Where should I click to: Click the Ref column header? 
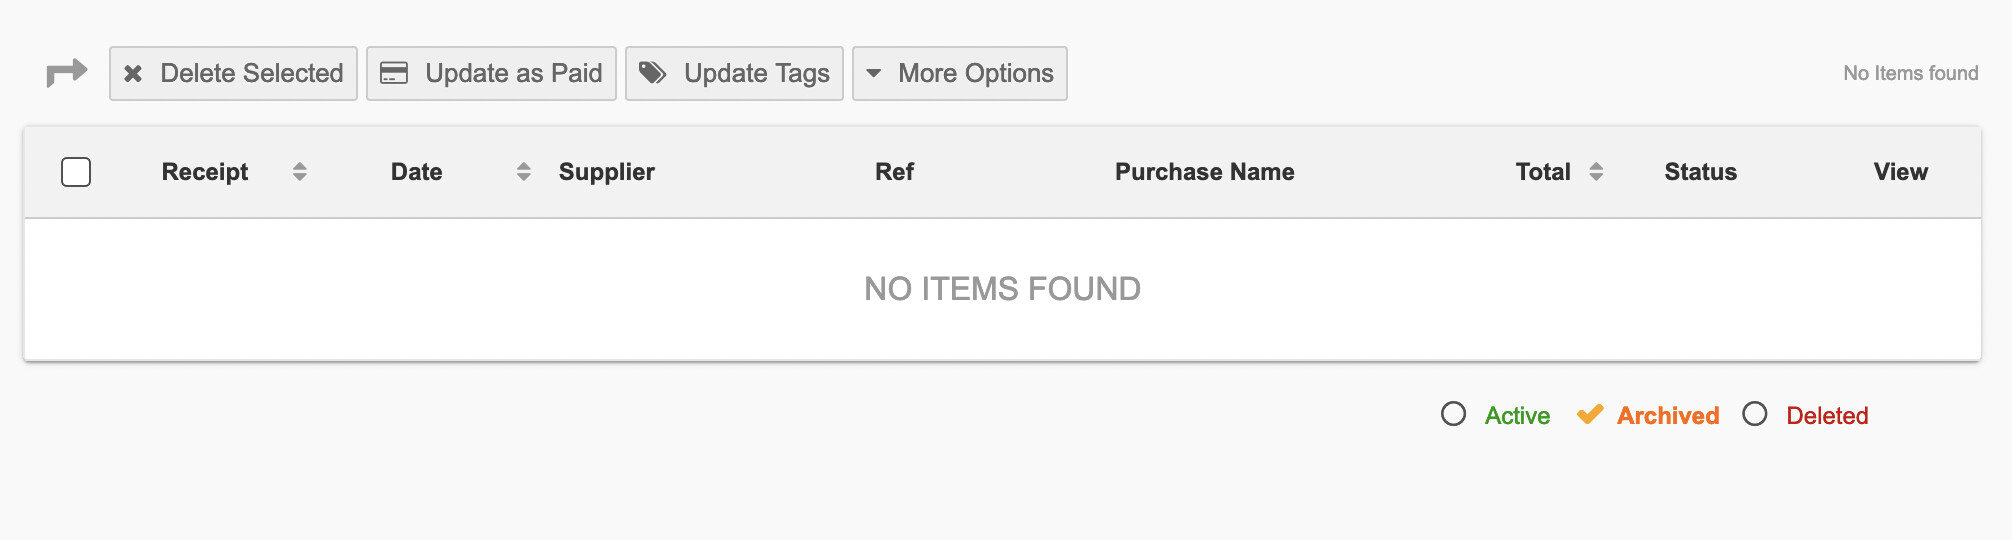coord(895,172)
